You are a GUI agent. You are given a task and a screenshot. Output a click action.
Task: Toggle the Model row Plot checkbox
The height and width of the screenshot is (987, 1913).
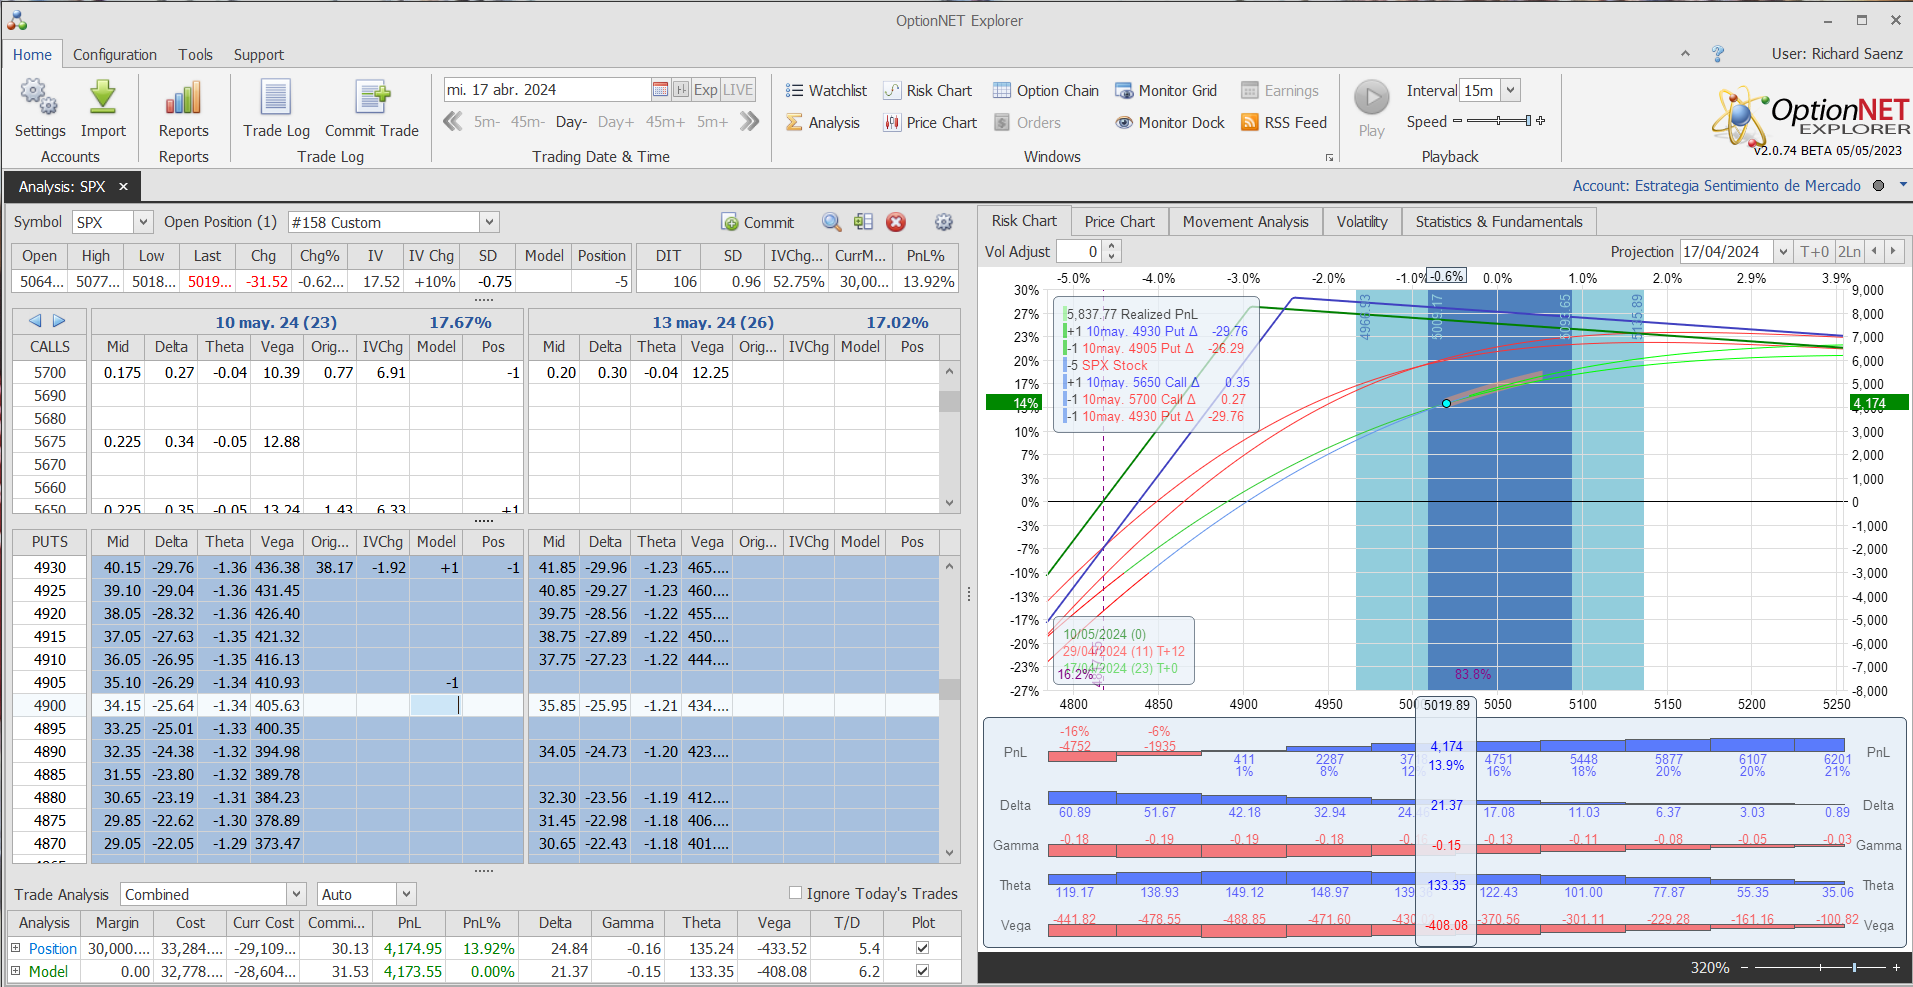click(x=922, y=971)
